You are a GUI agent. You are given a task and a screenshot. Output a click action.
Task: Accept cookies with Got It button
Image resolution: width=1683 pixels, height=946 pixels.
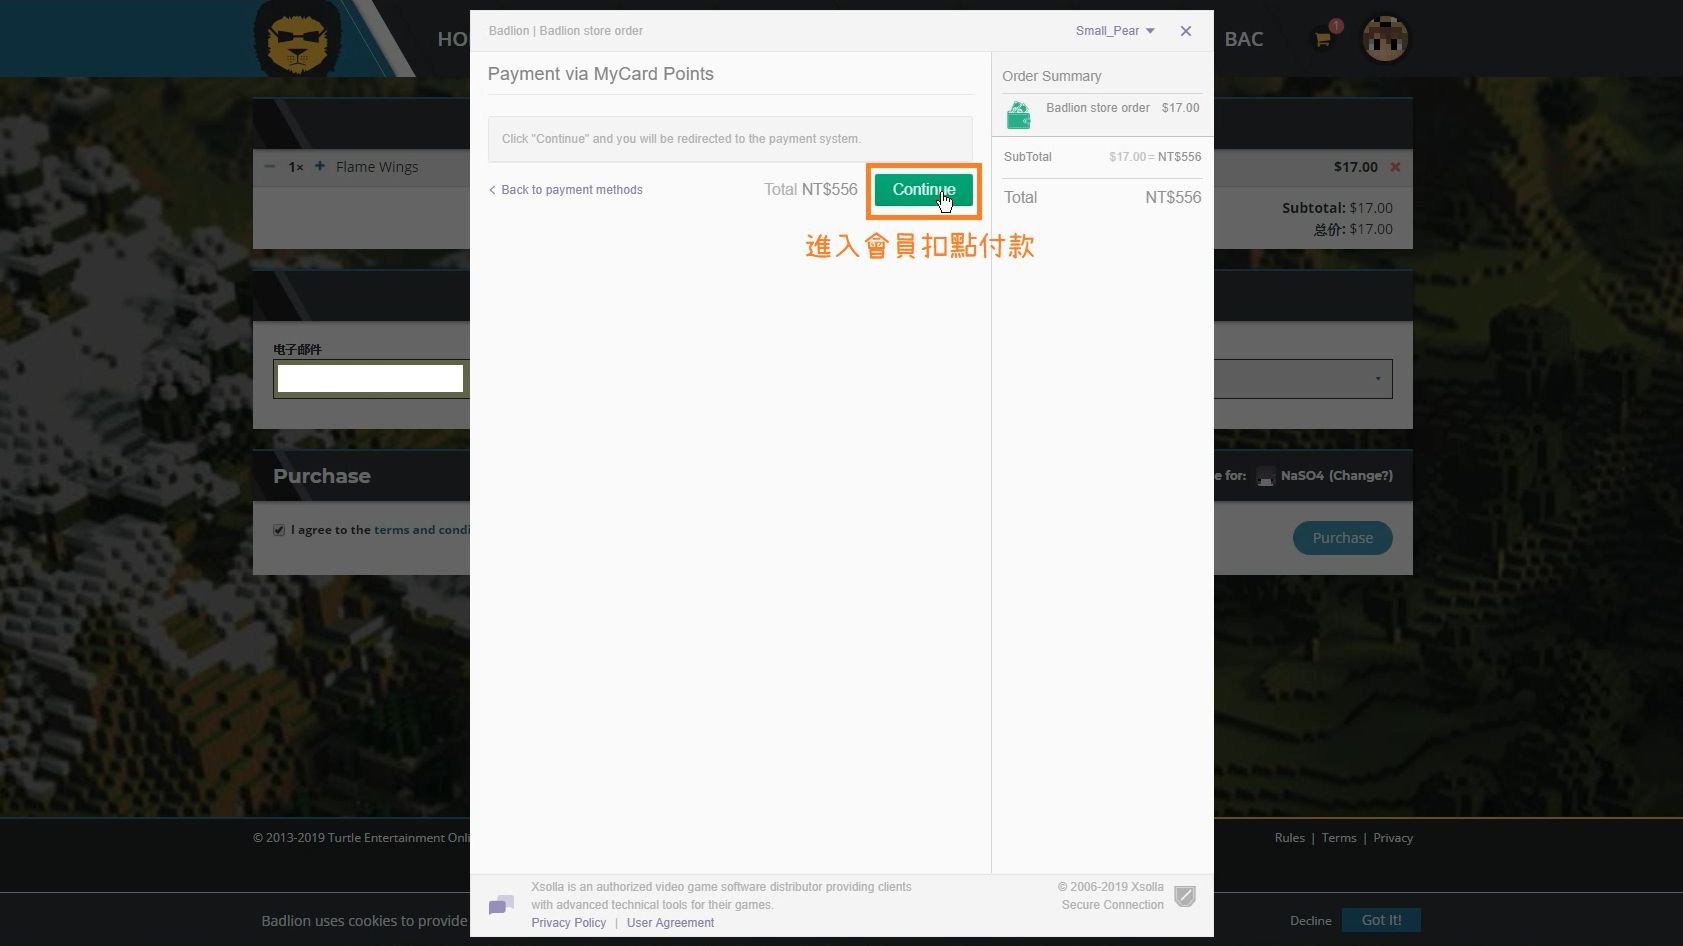[x=1381, y=920]
